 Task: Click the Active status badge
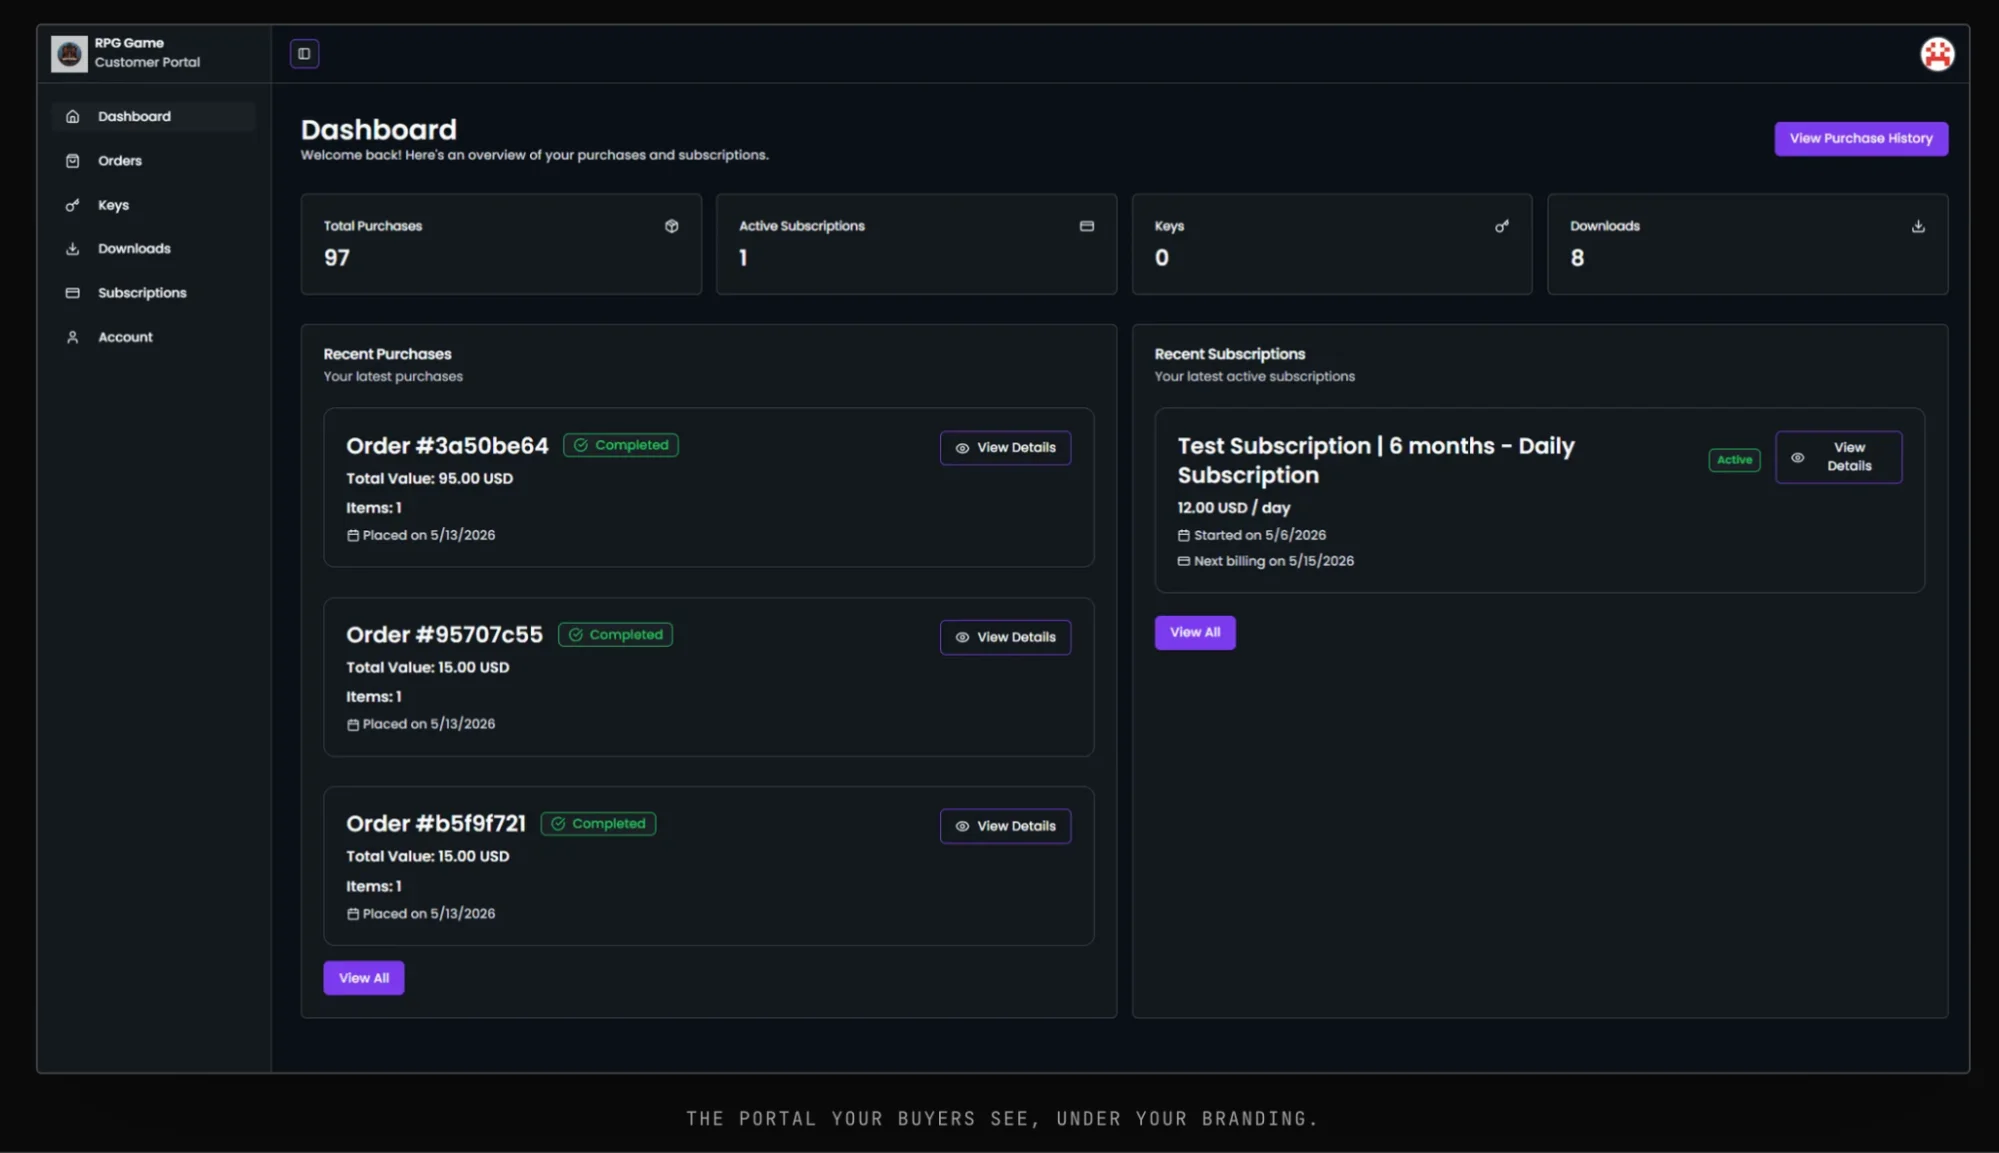(x=1734, y=460)
